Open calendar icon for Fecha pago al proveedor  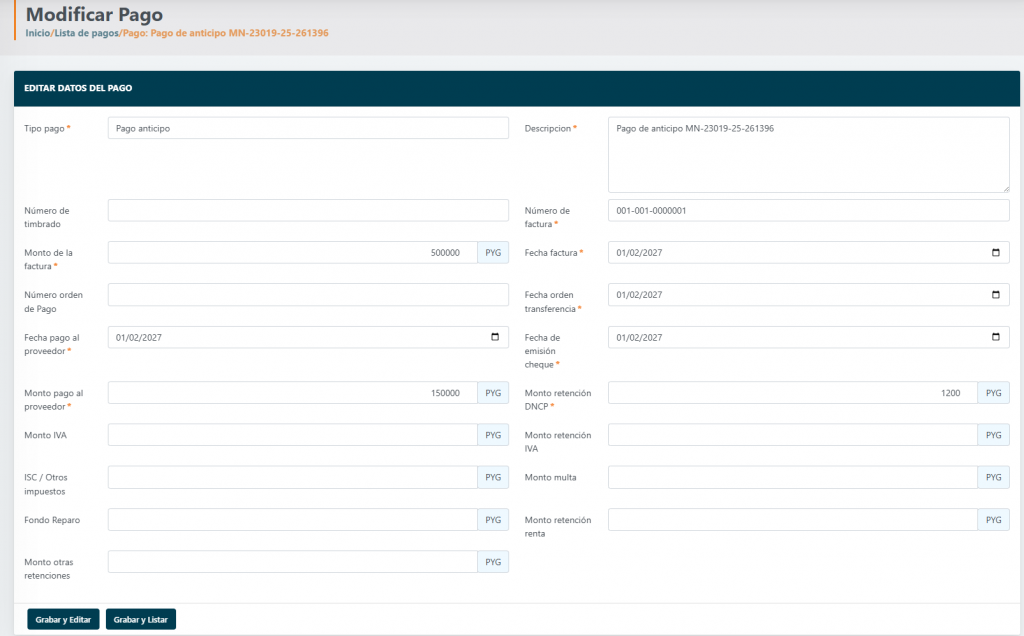(494, 338)
